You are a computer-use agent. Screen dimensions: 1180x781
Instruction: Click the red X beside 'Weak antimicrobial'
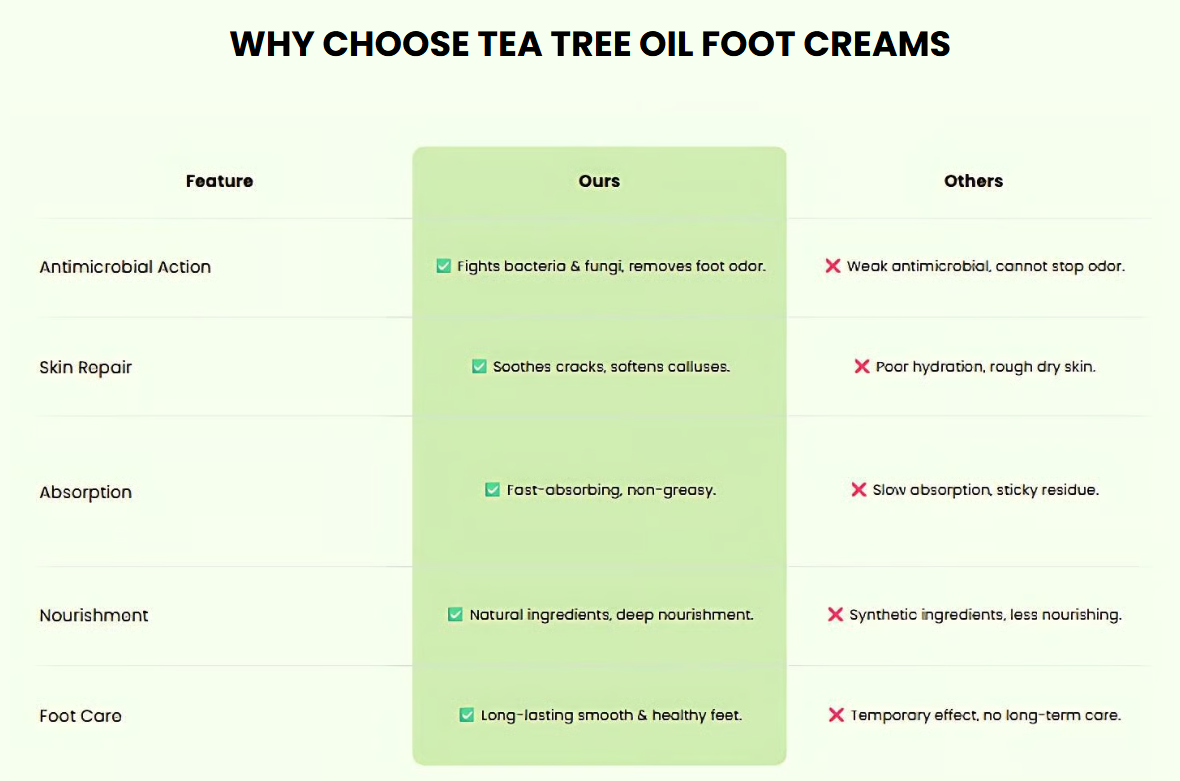tap(833, 266)
